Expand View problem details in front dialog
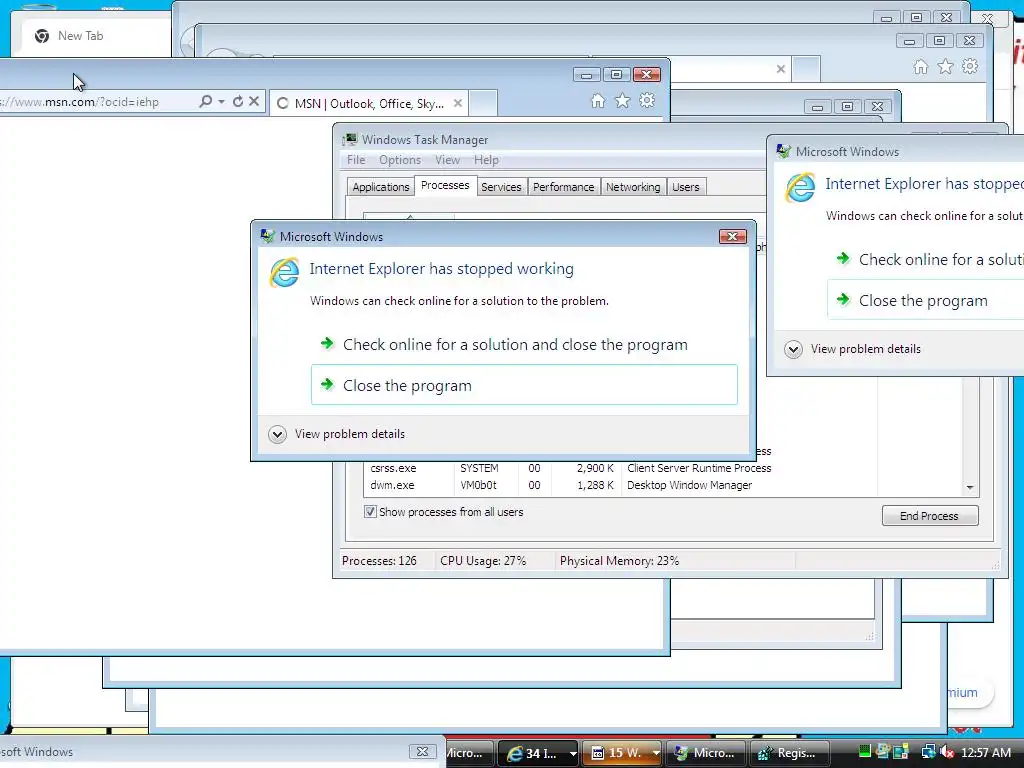Image resolution: width=1024 pixels, height=768 pixels. tap(338, 434)
